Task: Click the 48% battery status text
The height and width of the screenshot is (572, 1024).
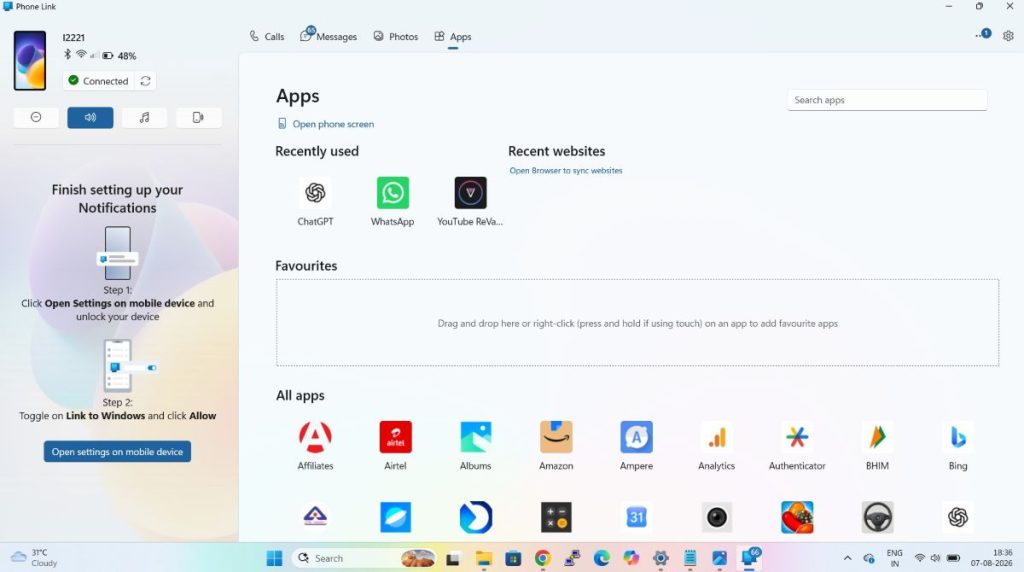Action: pos(127,56)
